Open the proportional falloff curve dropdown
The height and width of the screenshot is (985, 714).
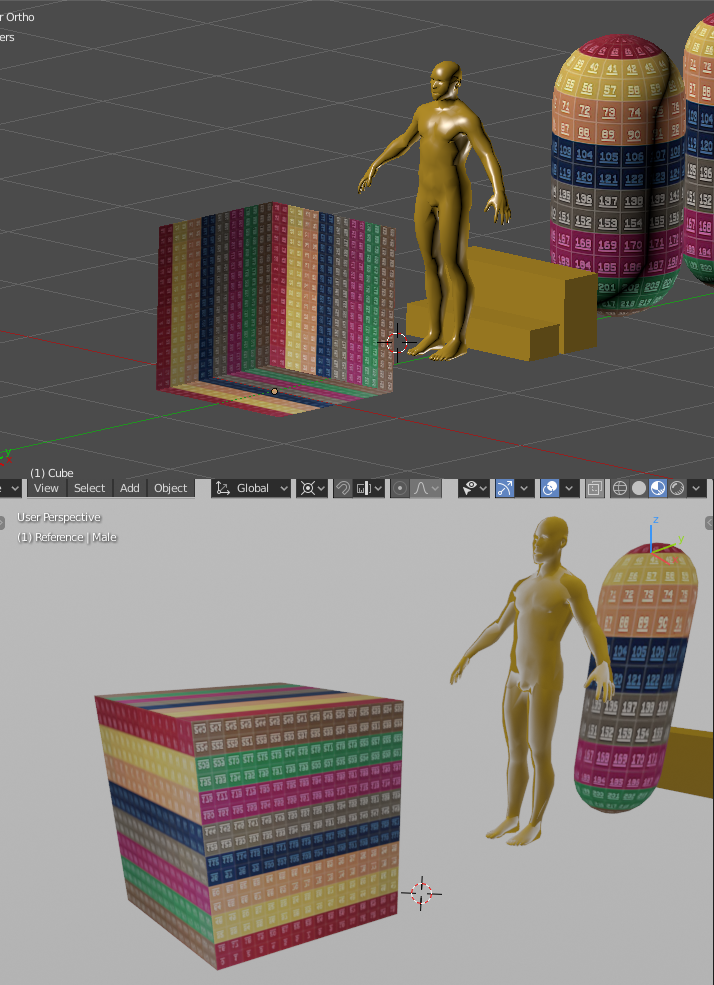click(426, 488)
